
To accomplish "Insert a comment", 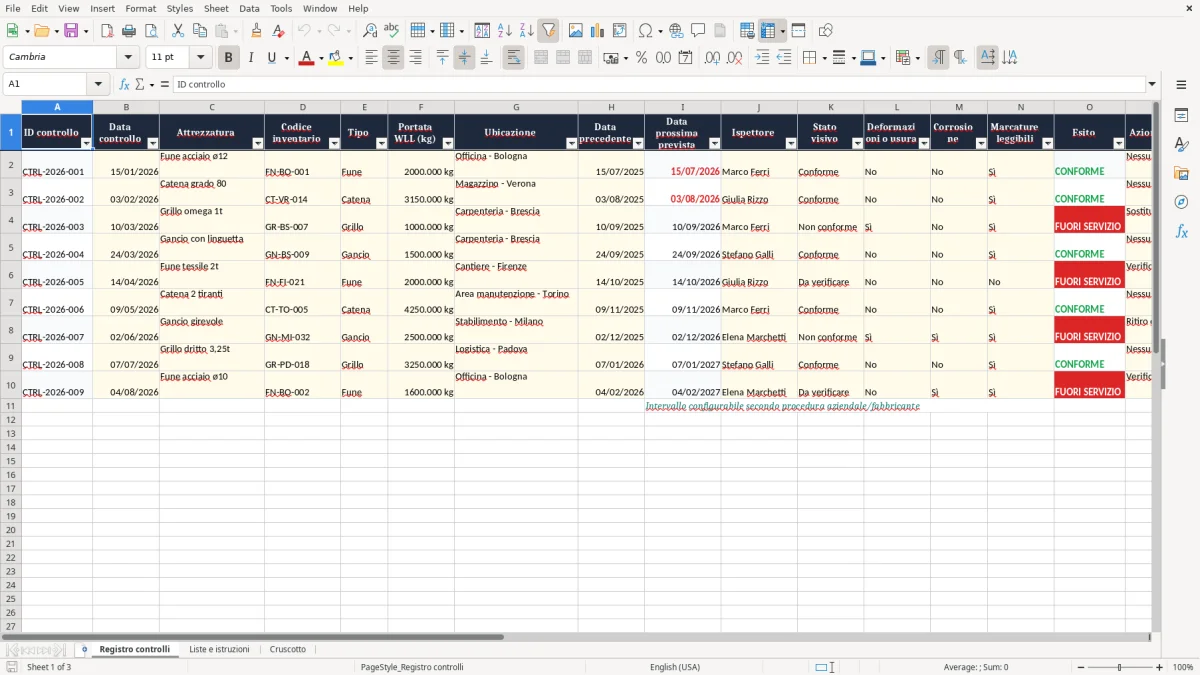I will 698,31.
